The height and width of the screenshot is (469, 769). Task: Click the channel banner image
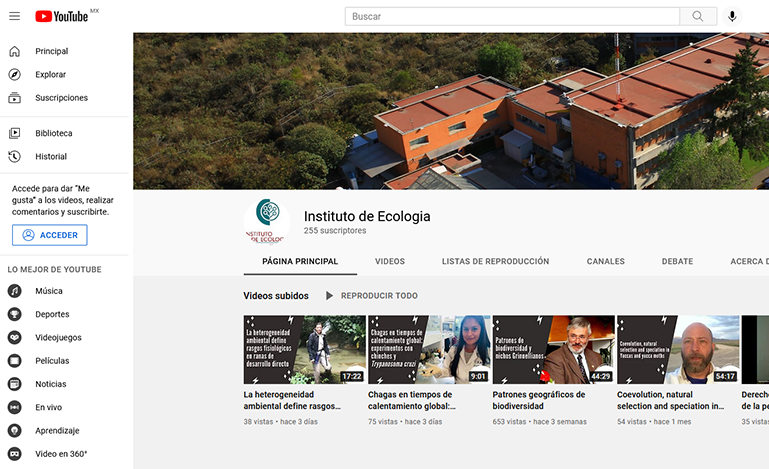[x=451, y=111]
